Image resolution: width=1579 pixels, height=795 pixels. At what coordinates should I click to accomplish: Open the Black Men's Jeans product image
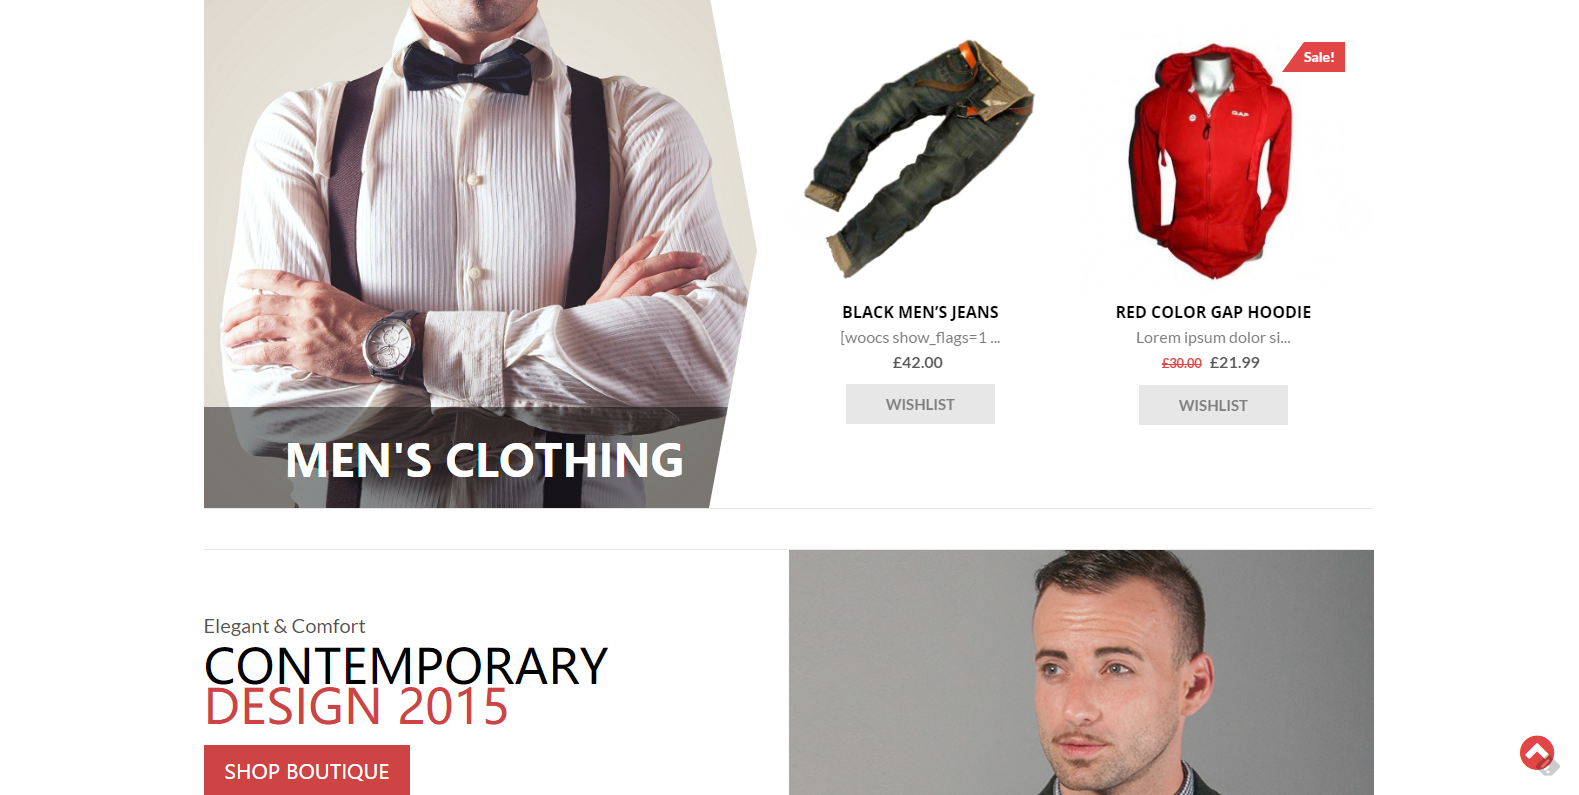tap(920, 160)
